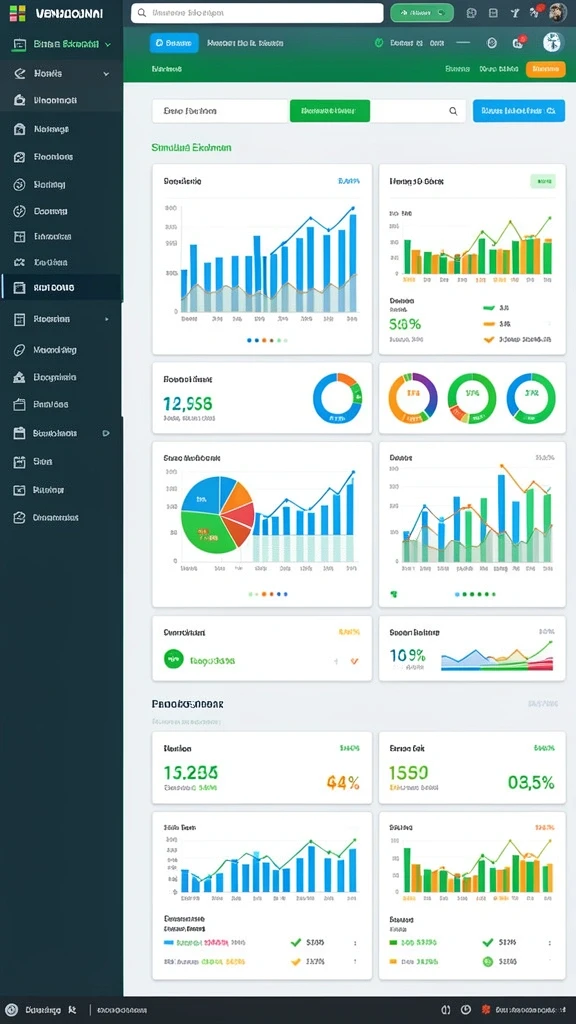Click into the search field in the top bar
576x1024 pixels.
257,13
